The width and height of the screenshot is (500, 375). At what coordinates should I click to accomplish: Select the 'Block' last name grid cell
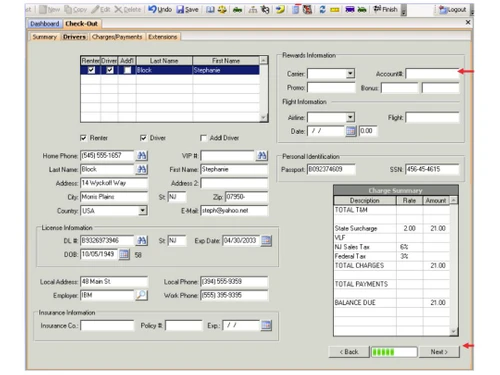pos(164,70)
